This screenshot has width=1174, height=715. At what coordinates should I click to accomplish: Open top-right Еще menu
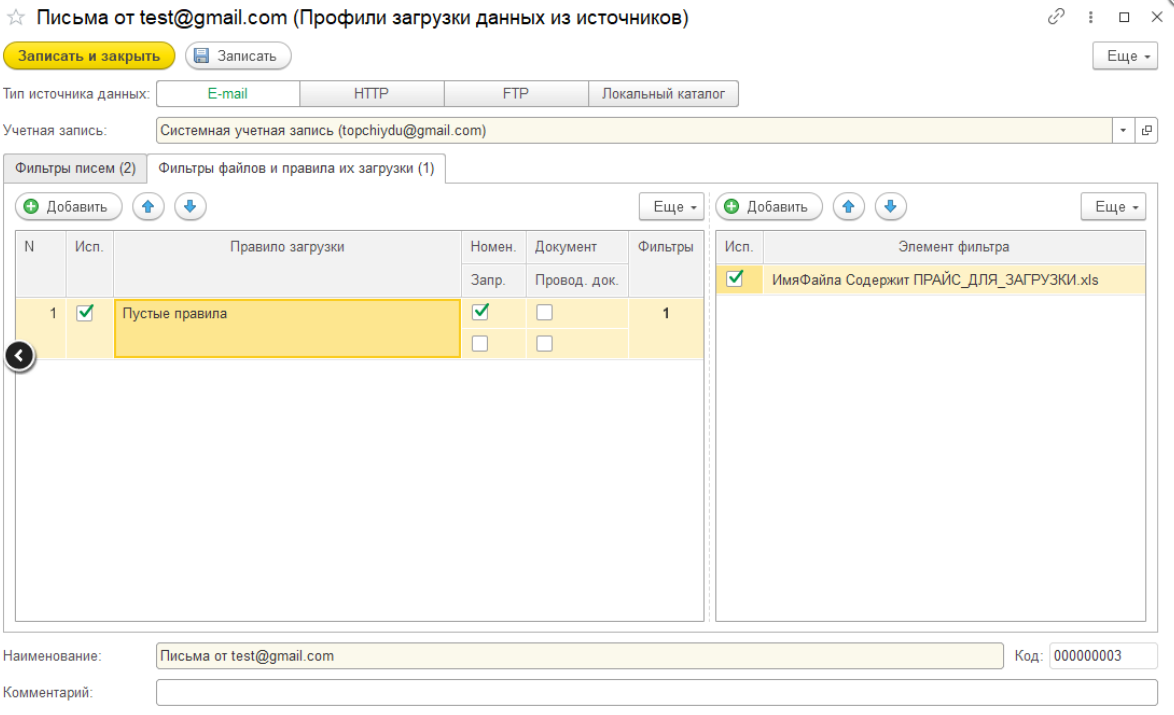click(x=1125, y=56)
